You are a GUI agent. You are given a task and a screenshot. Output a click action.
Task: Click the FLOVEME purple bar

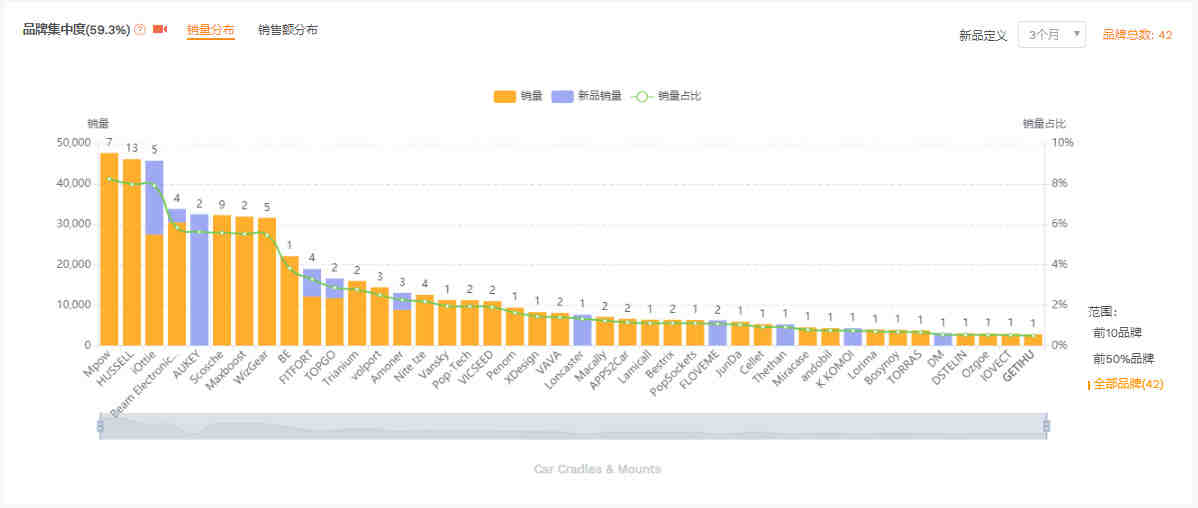[717, 333]
